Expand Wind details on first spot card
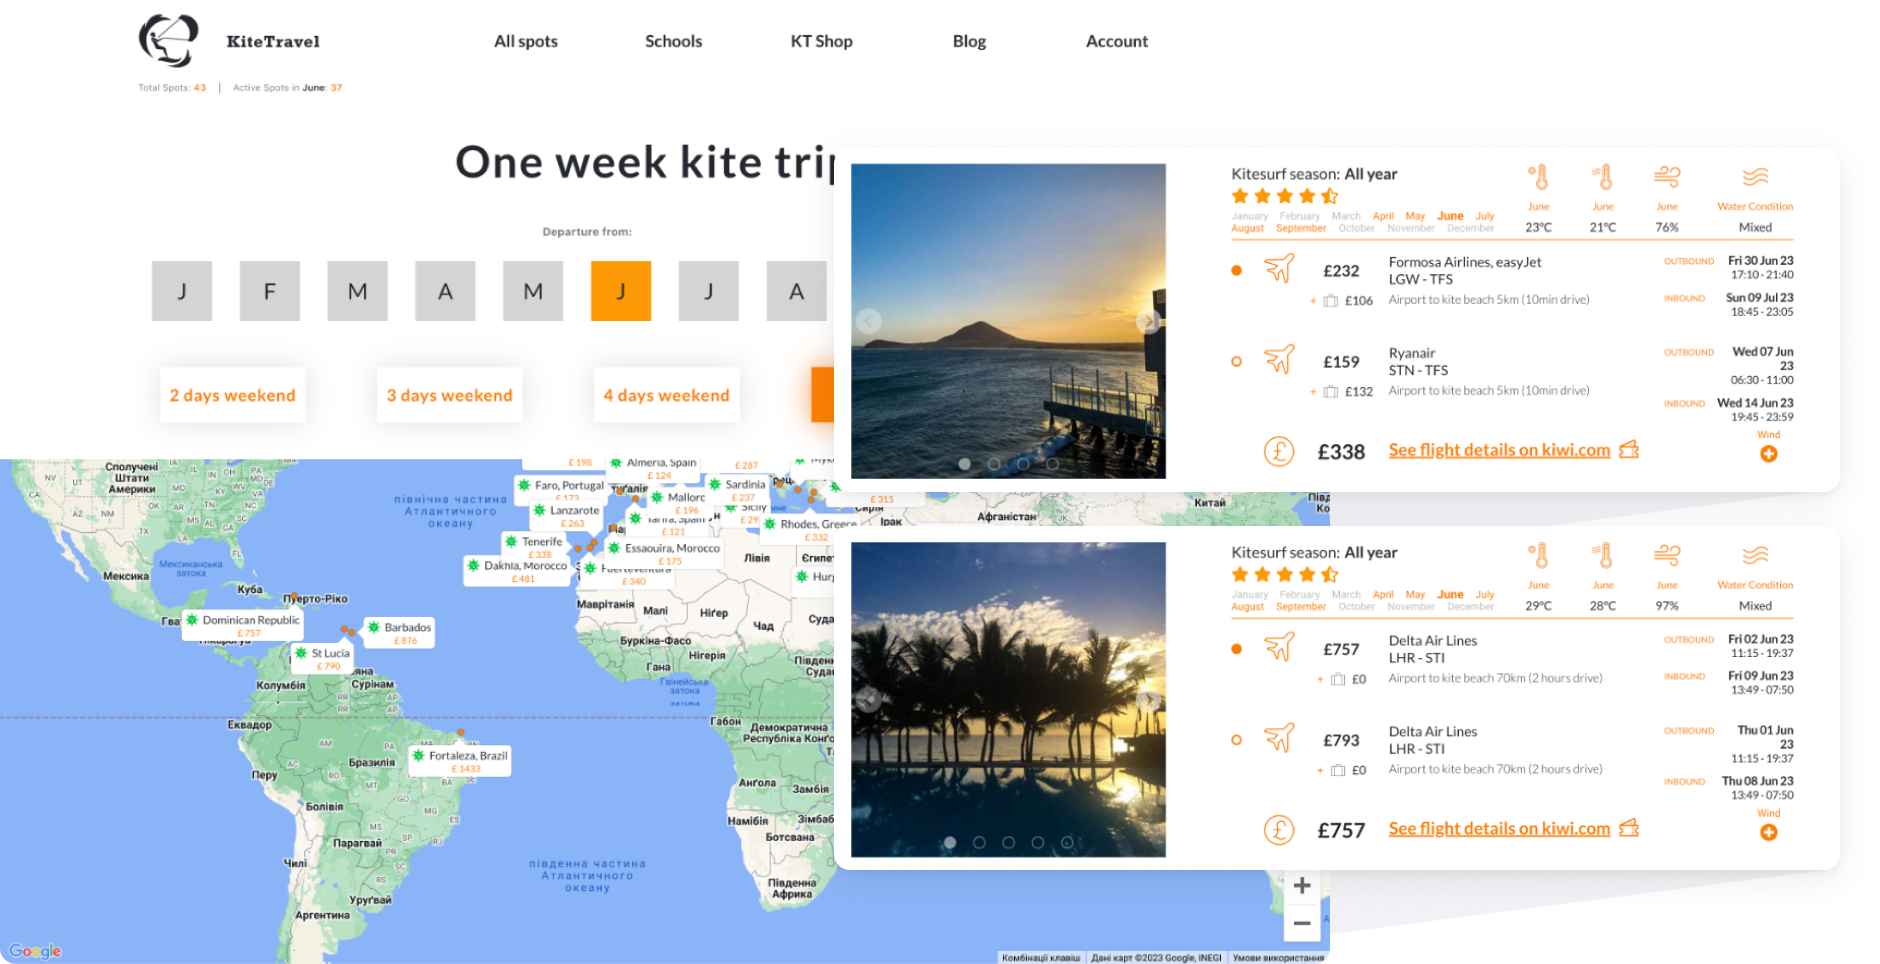This screenshot has height=964, width=1880. [x=1769, y=454]
